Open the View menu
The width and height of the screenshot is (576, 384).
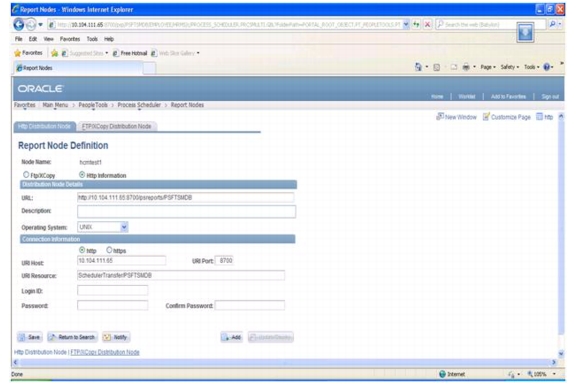click(48, 39)
